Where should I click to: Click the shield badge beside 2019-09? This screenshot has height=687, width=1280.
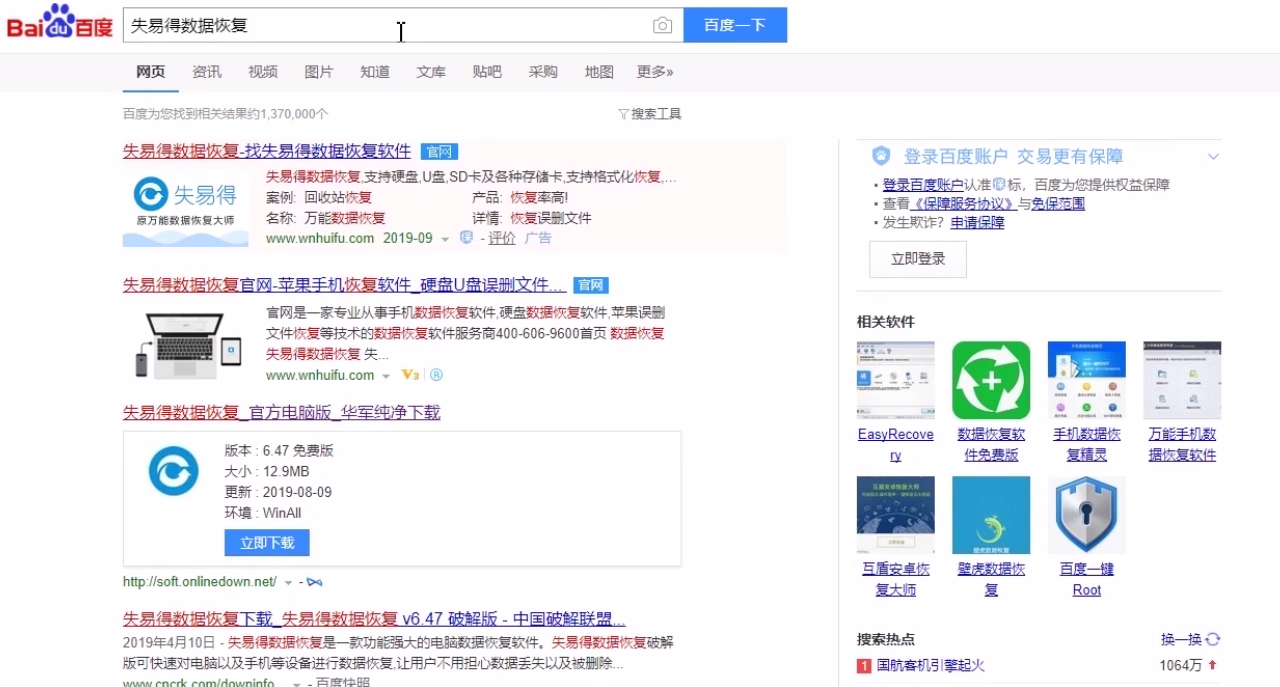[x=466, y=238]
